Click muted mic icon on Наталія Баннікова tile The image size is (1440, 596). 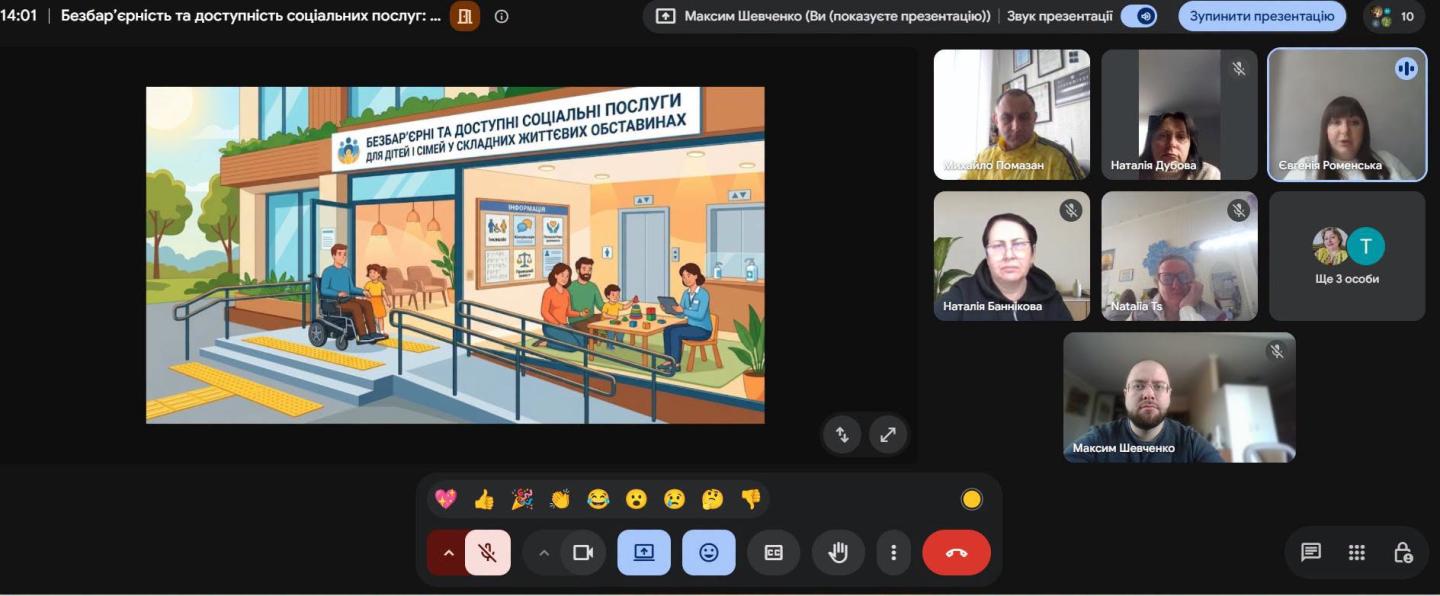pos(1071,210)
